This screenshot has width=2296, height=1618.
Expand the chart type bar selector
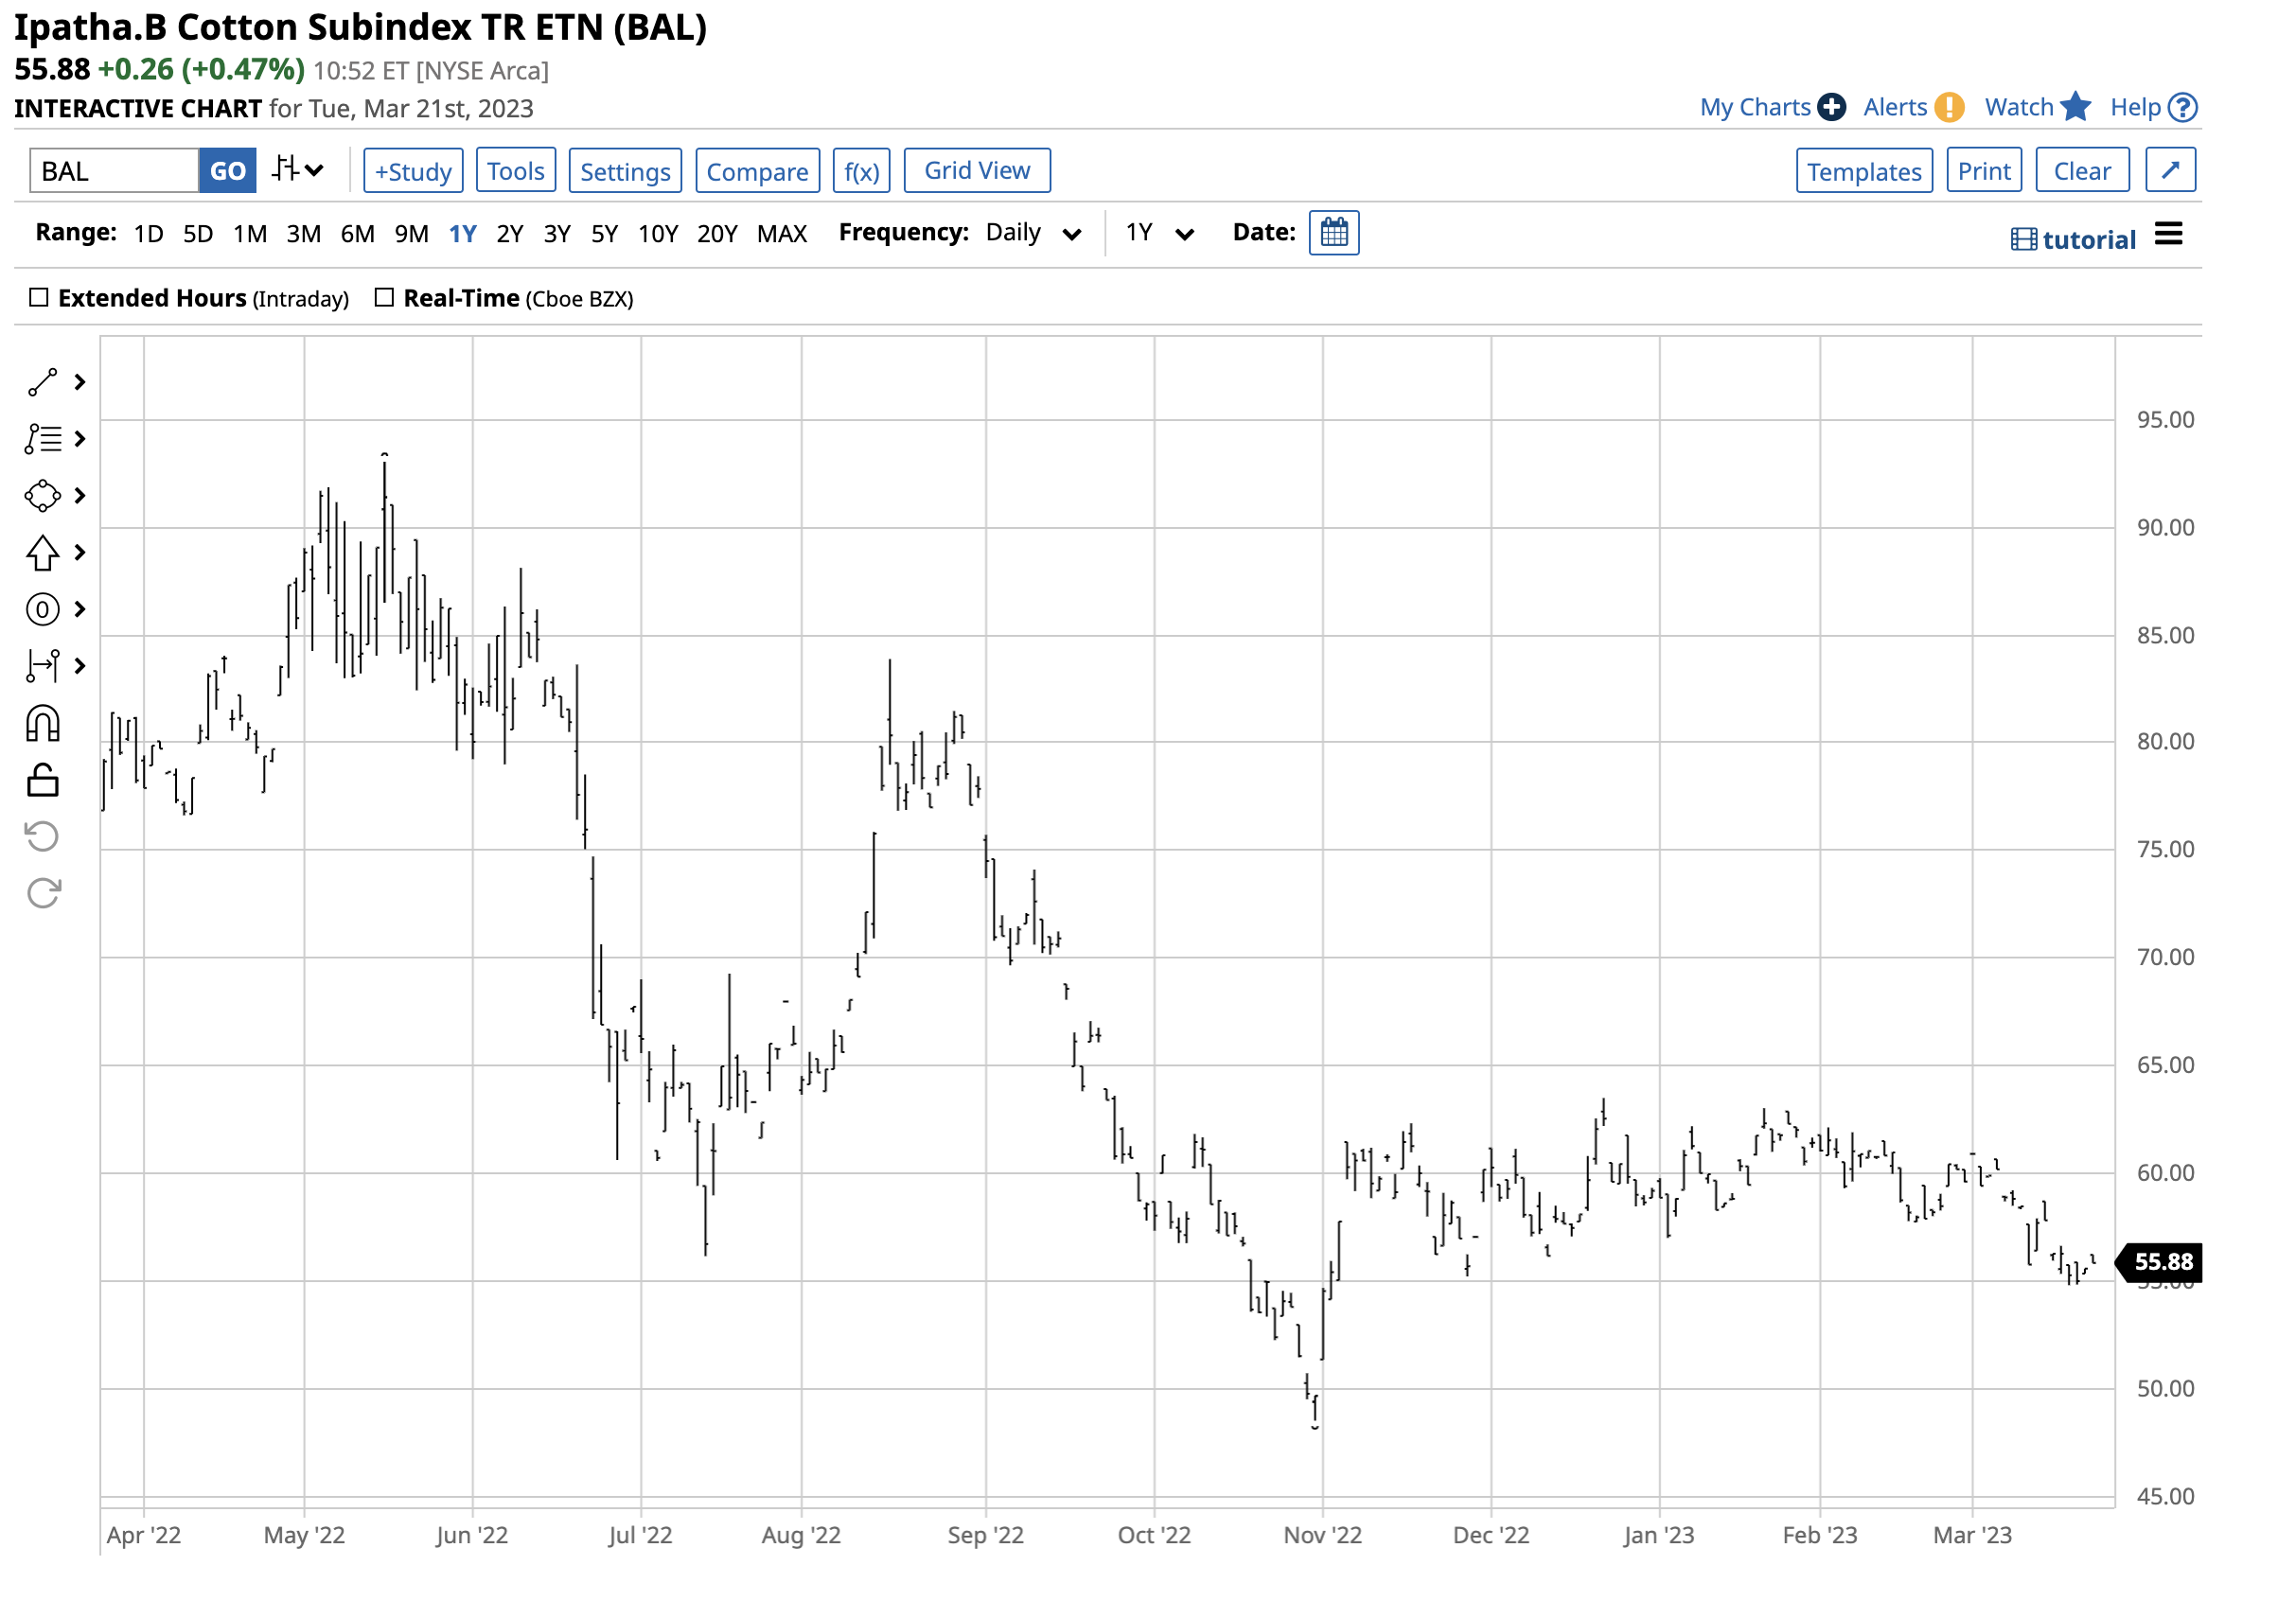(299, 170)
